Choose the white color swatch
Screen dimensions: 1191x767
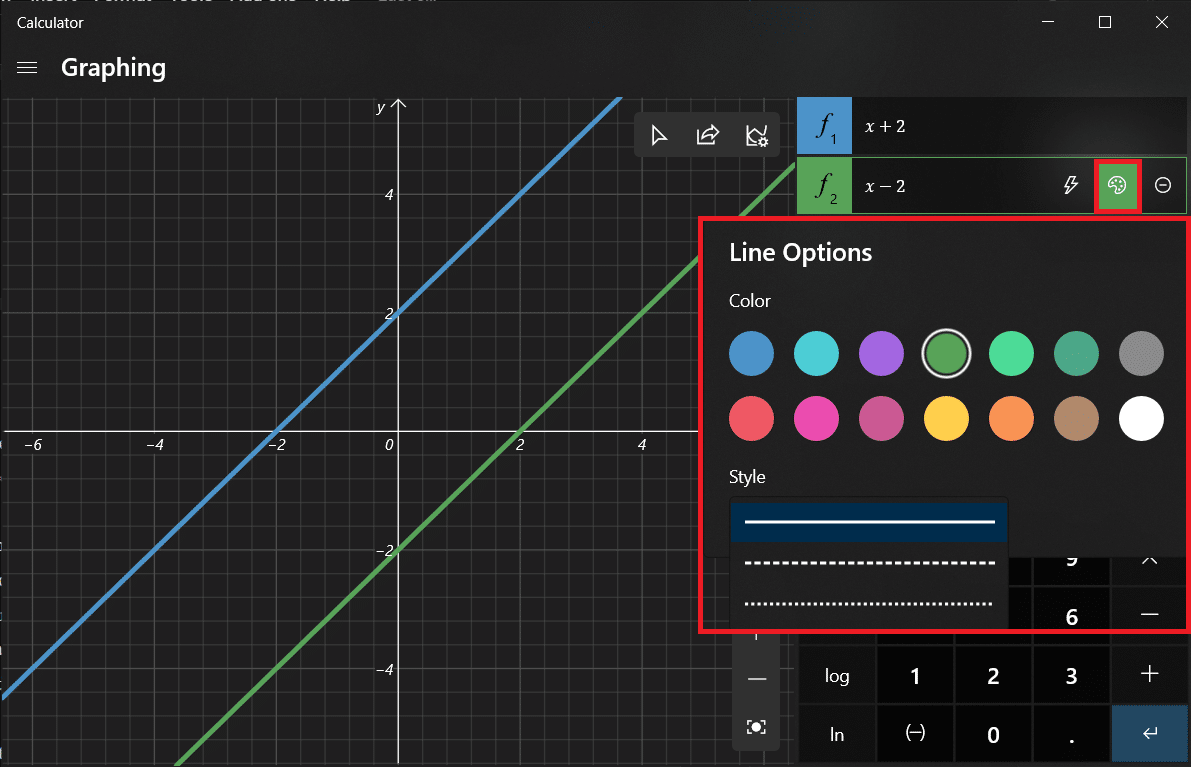[1141, 418]
